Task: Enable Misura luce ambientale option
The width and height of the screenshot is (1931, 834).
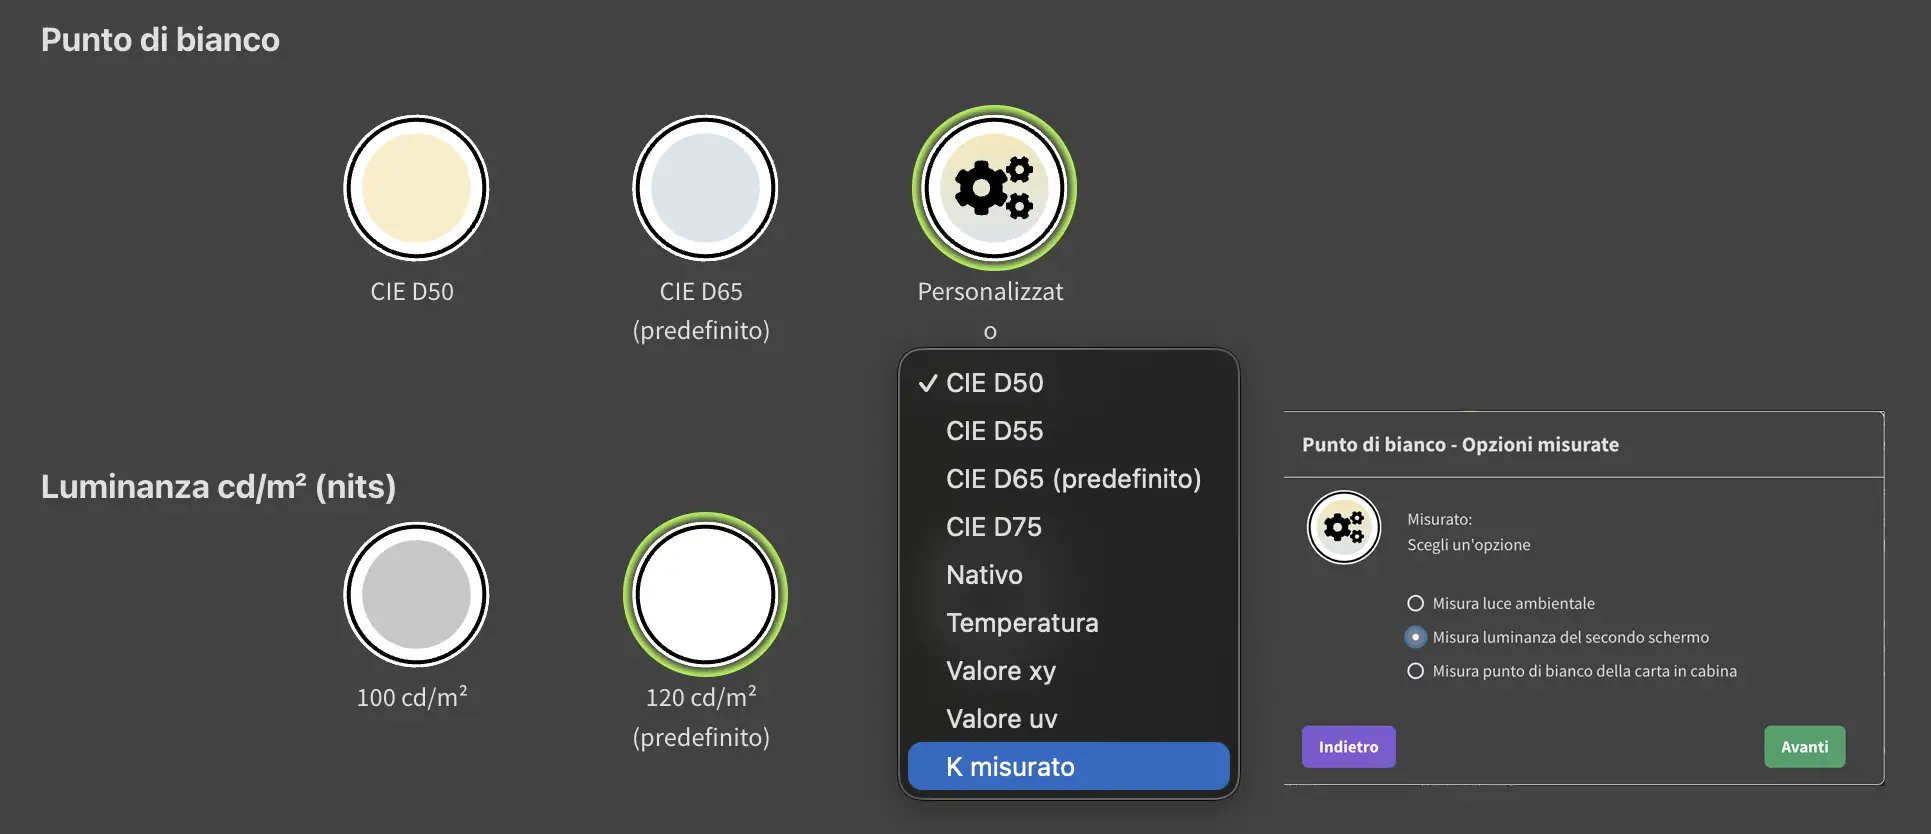Action: pyautogui.click(x=1416, y=603)
